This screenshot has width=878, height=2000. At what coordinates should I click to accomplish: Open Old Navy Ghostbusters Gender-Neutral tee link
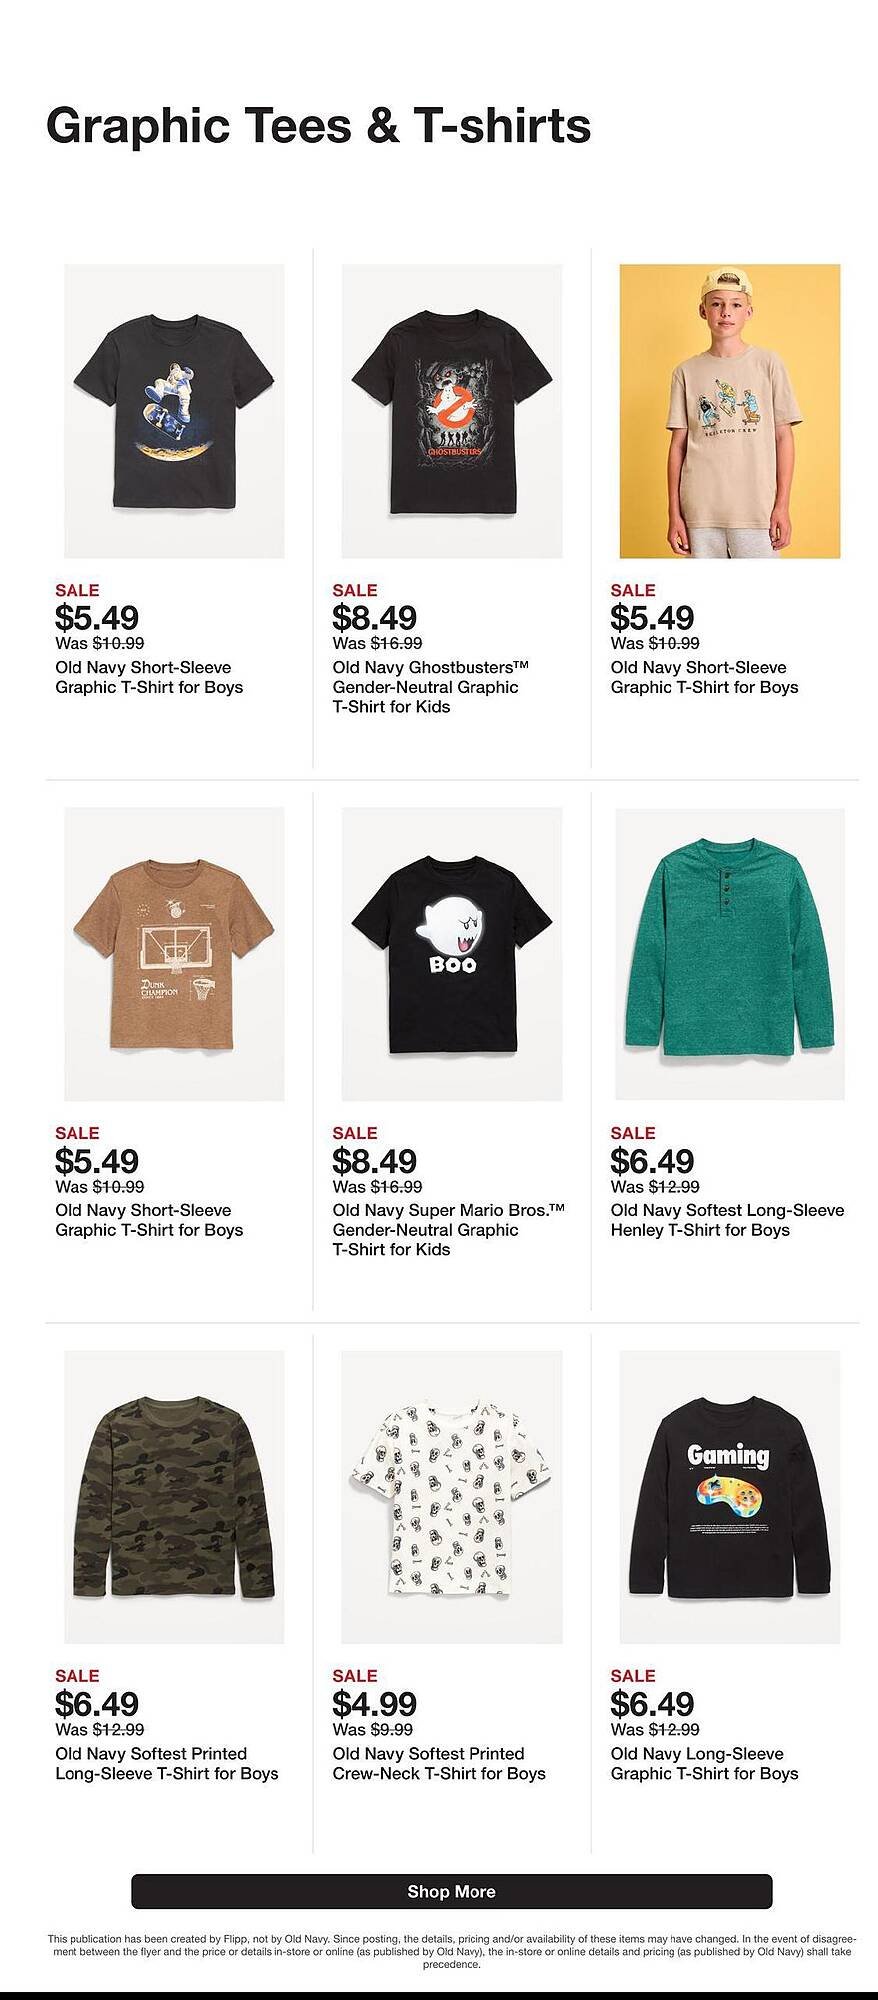coord(430,687)
